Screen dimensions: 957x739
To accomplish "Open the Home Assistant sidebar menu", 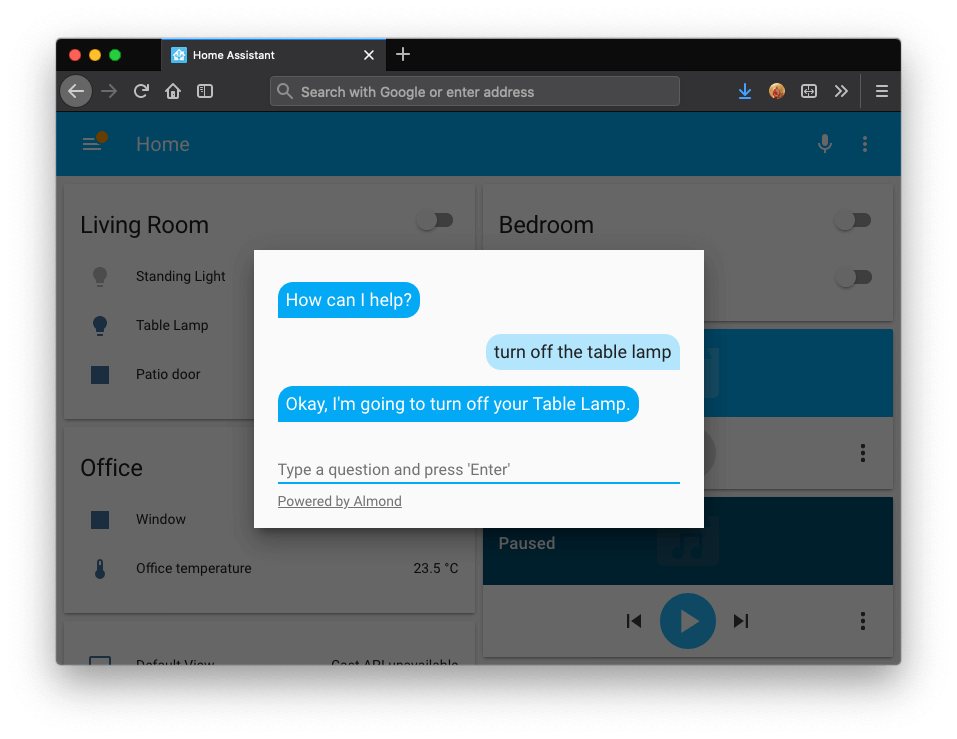I will (90, 143).
